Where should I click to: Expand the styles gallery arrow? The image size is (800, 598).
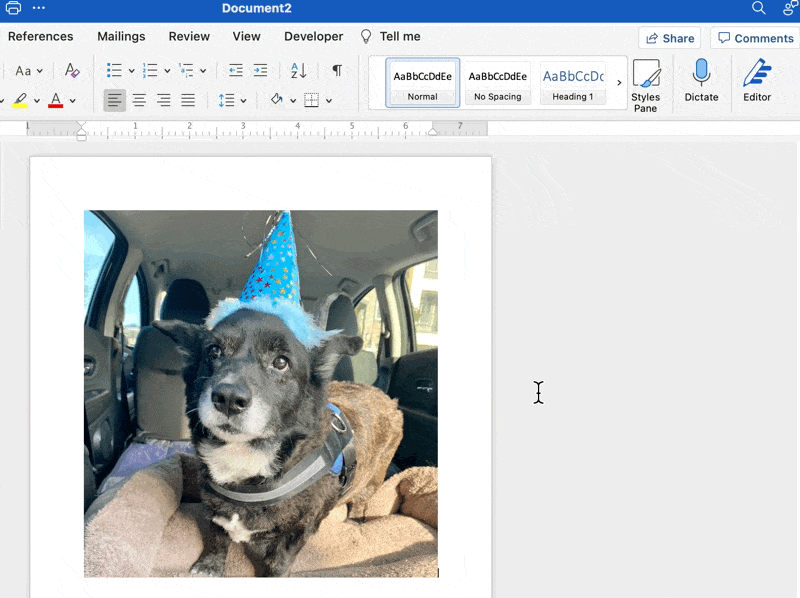619,83
